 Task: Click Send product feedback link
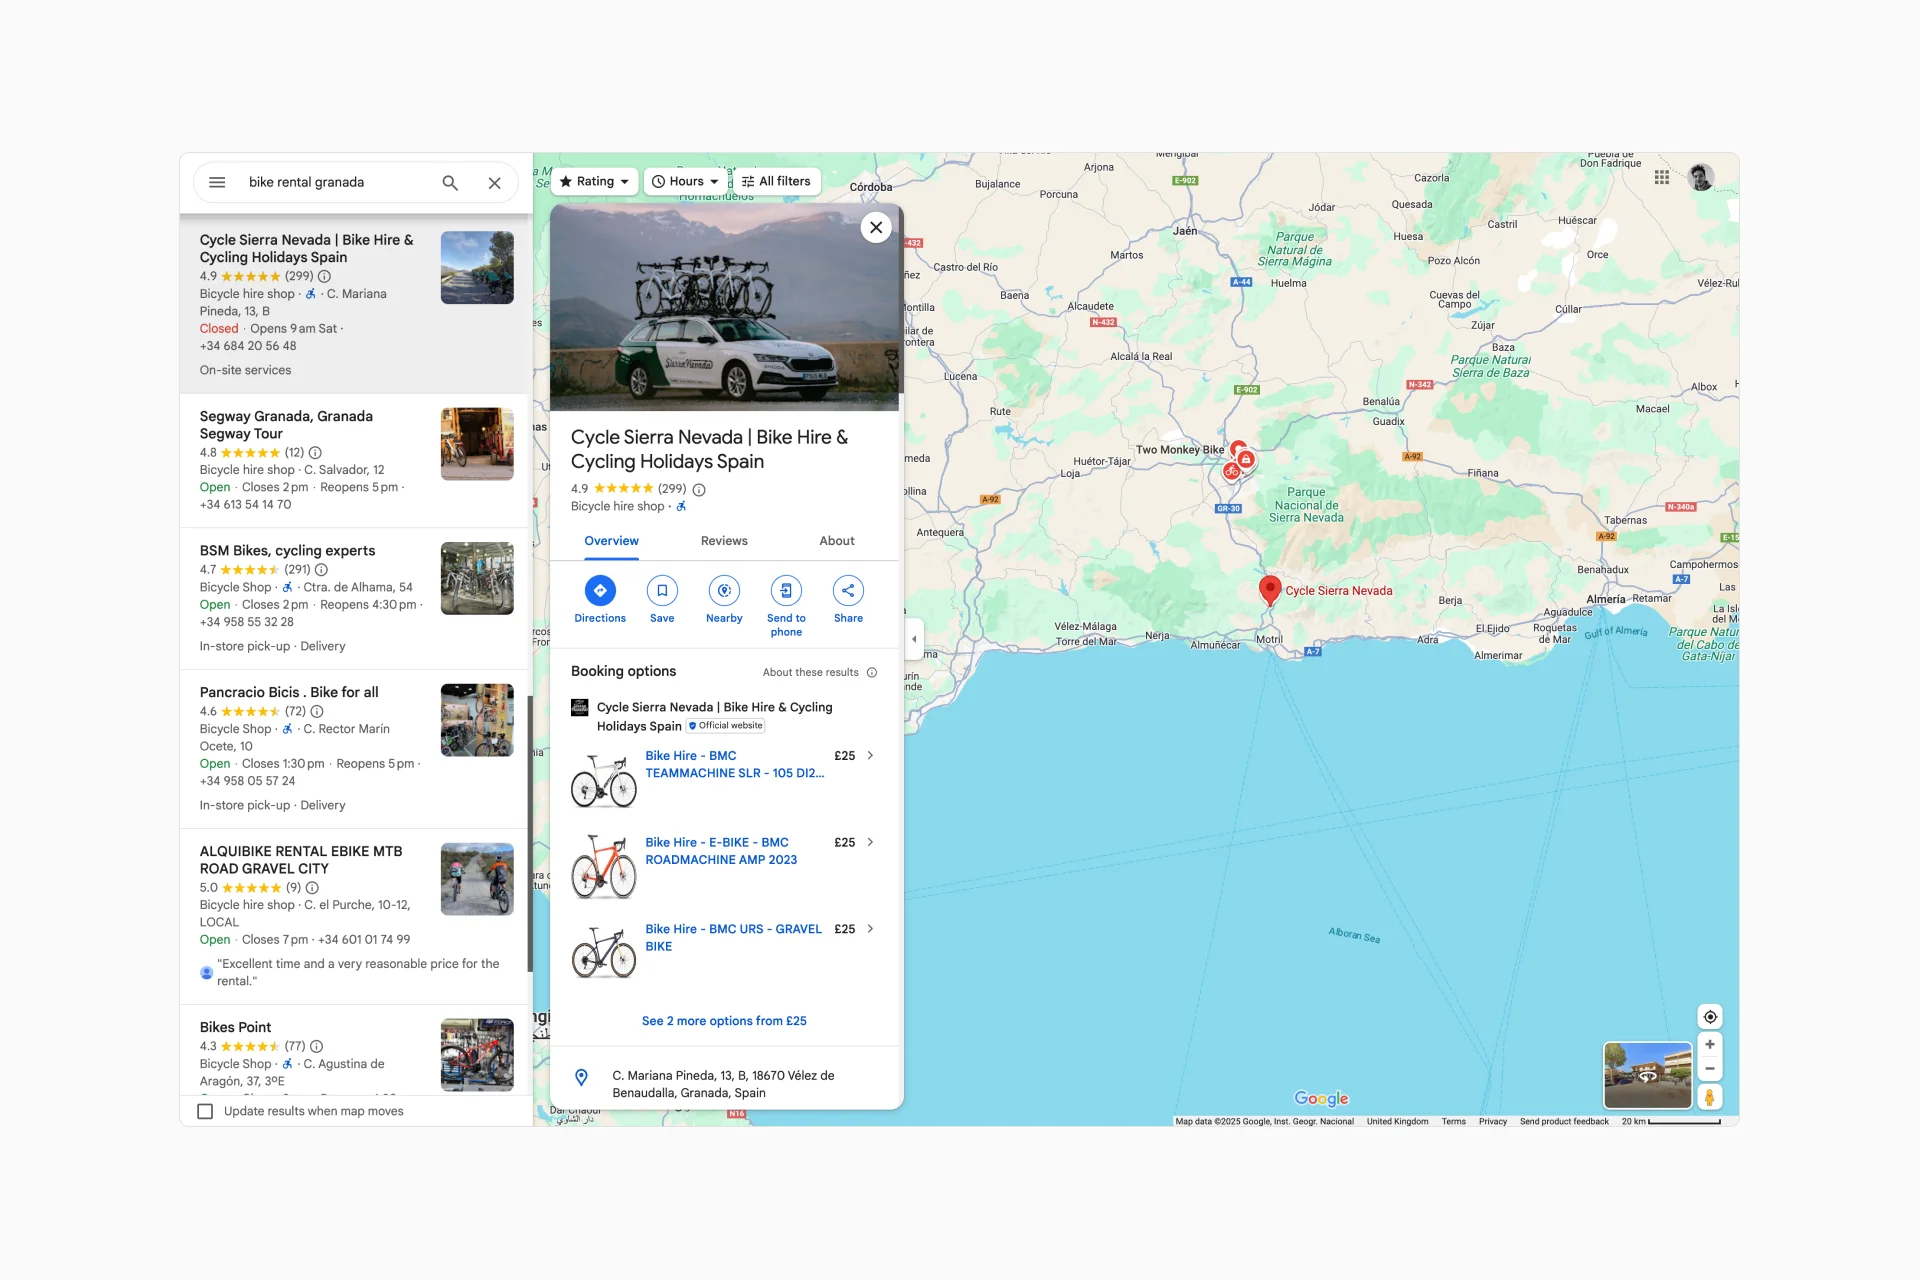[x=1564, y=1122]
